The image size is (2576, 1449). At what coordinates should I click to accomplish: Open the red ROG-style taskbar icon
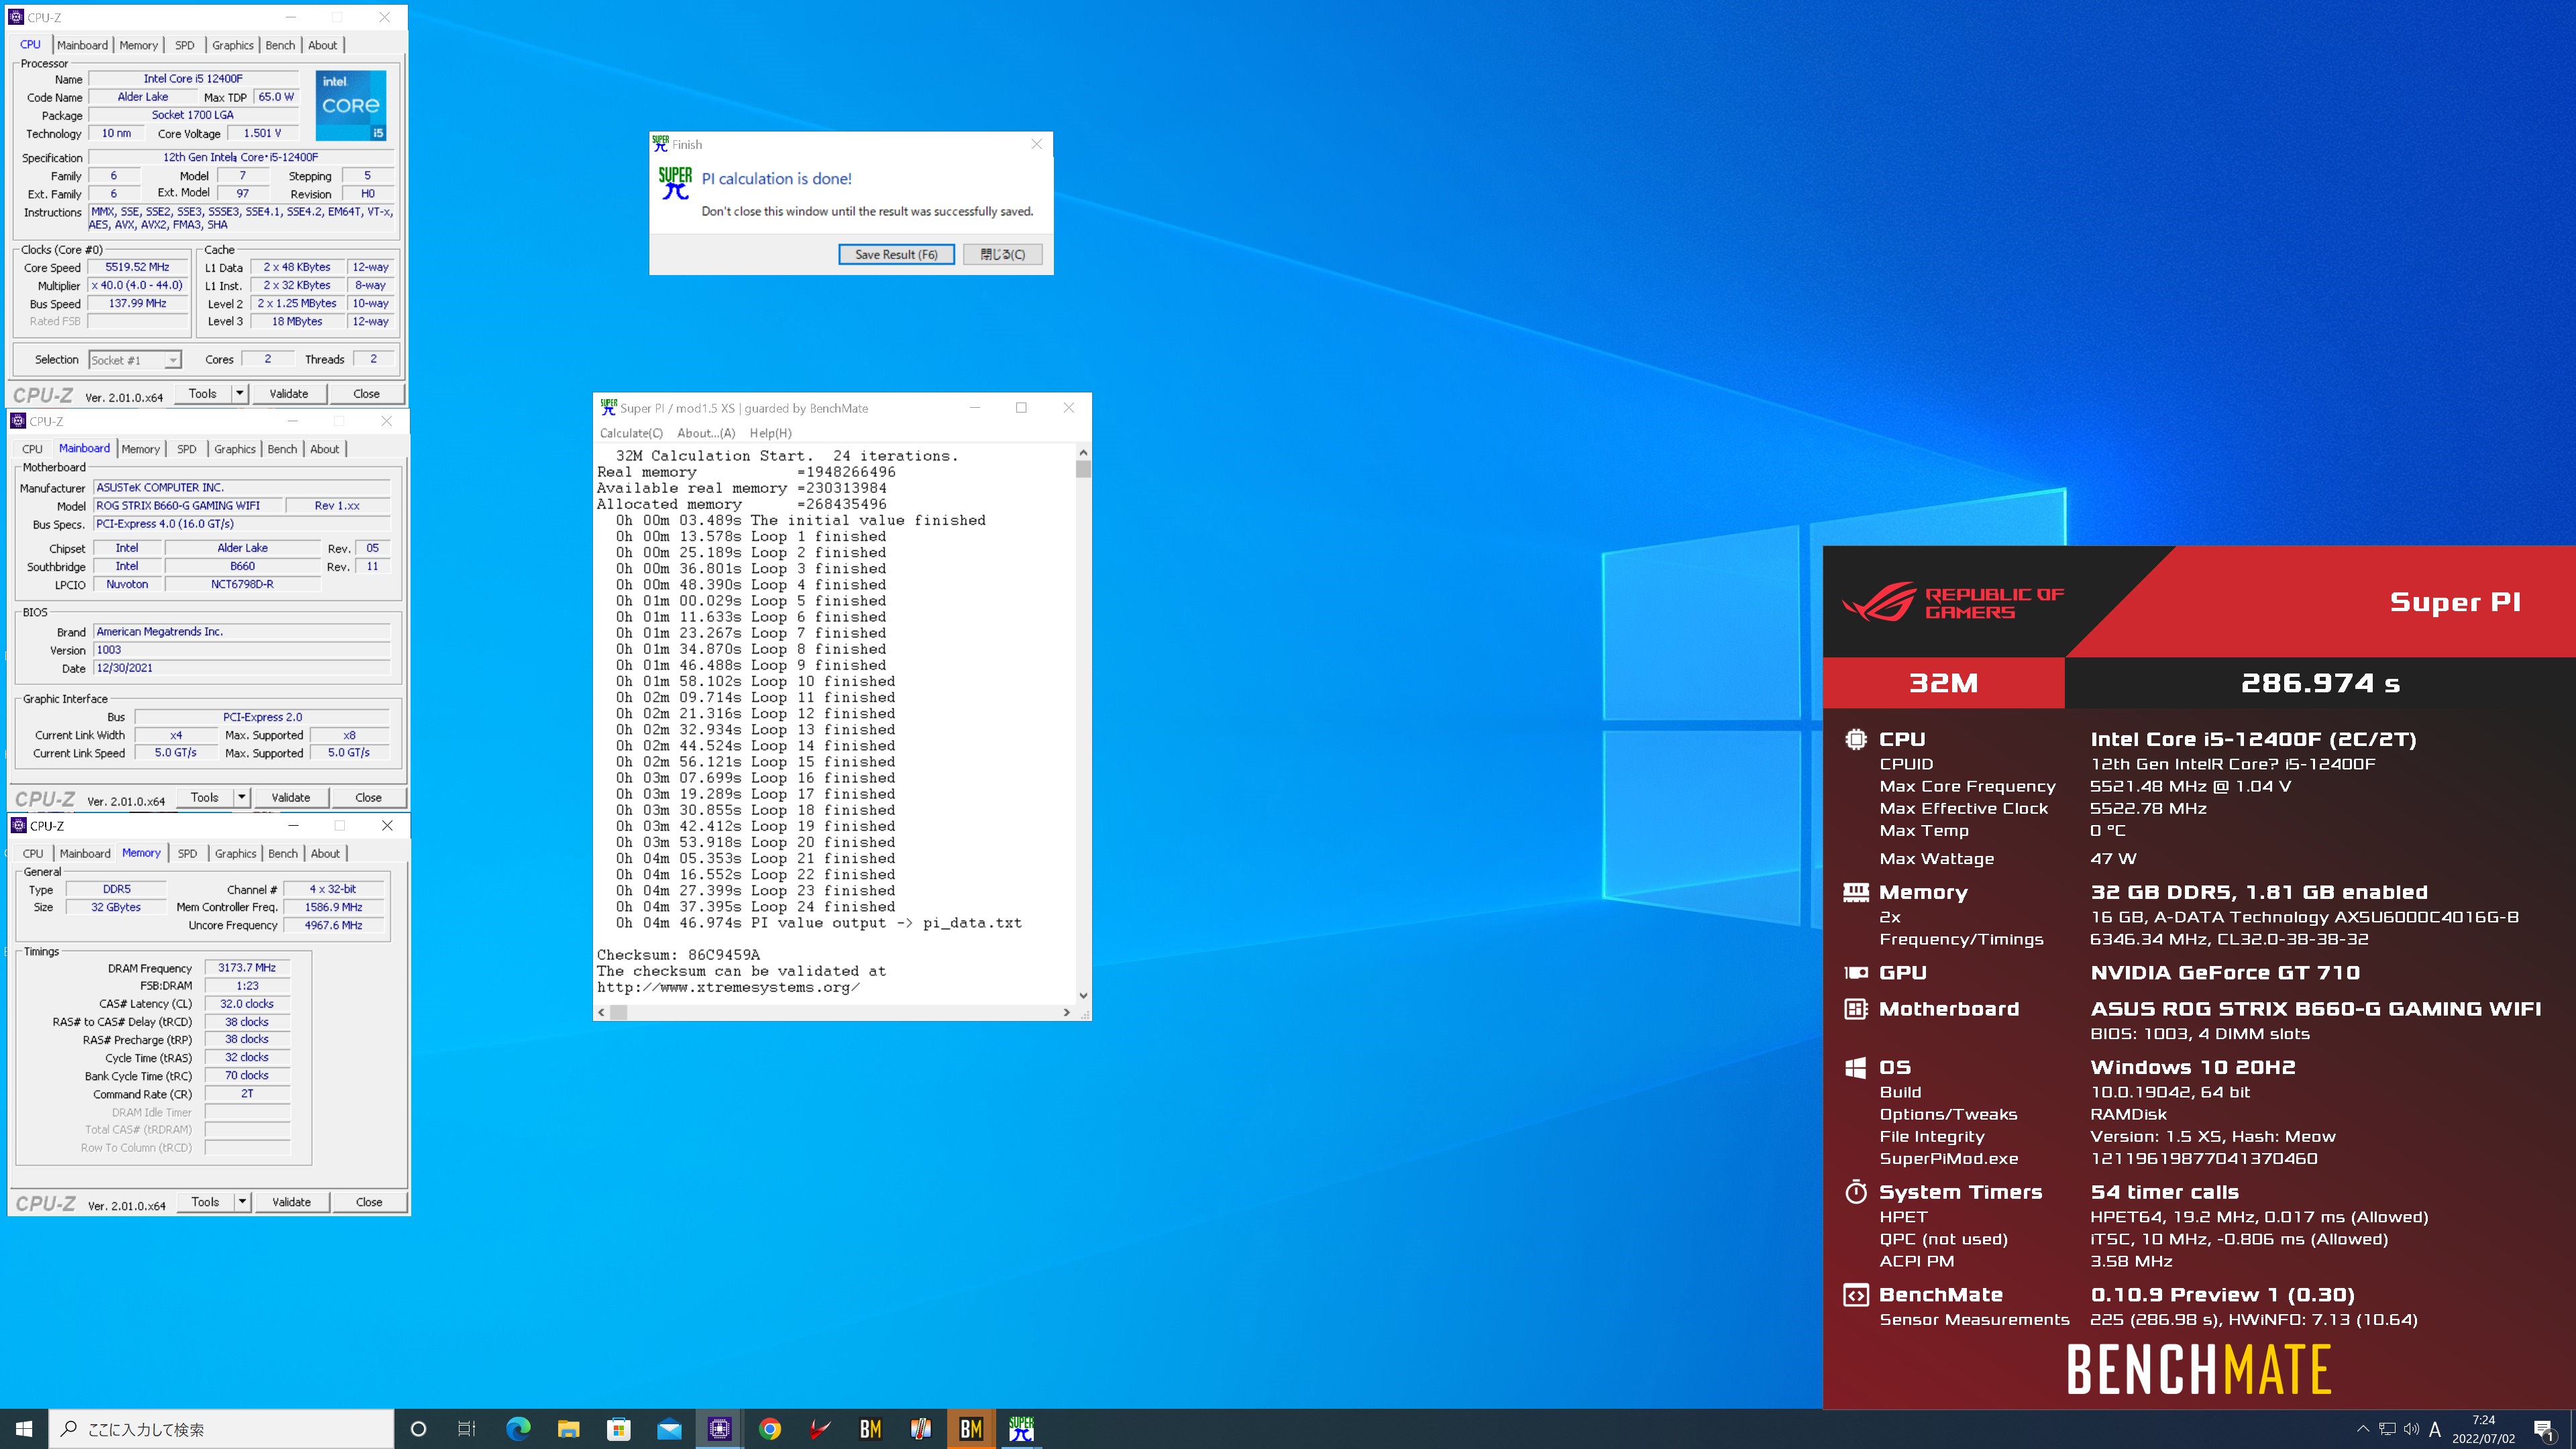[x=820, y=1429]
